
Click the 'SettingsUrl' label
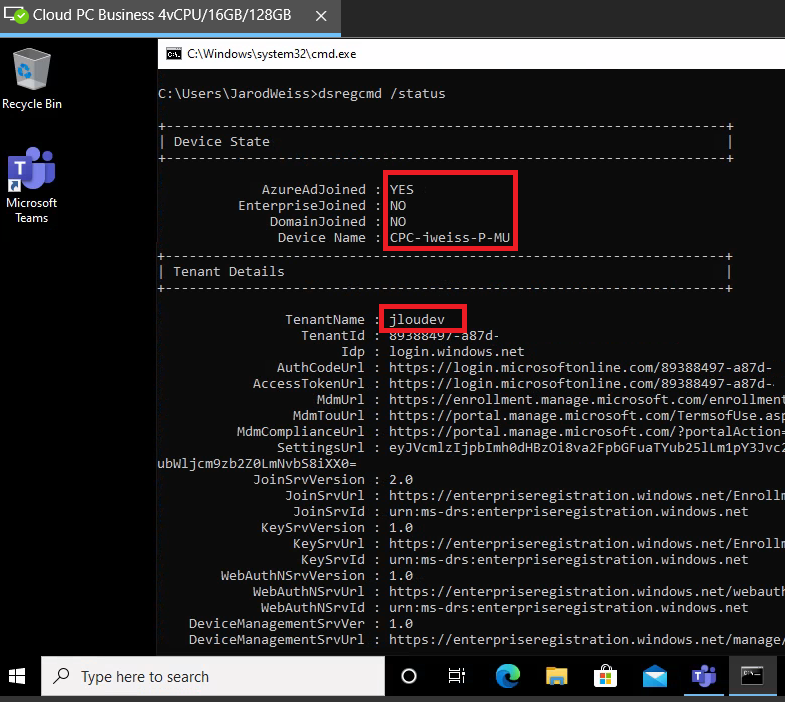(321, 448)
